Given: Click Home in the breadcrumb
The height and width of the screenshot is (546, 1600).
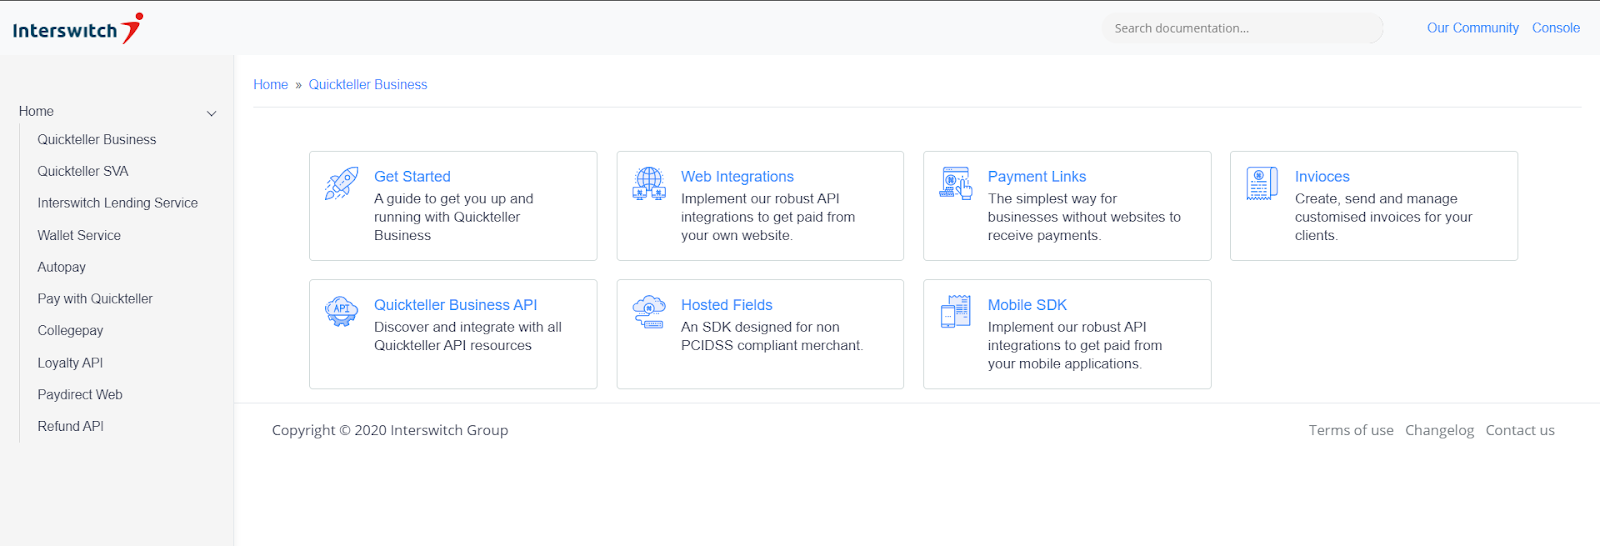Looking at the screenshot, I should [270, 85].
